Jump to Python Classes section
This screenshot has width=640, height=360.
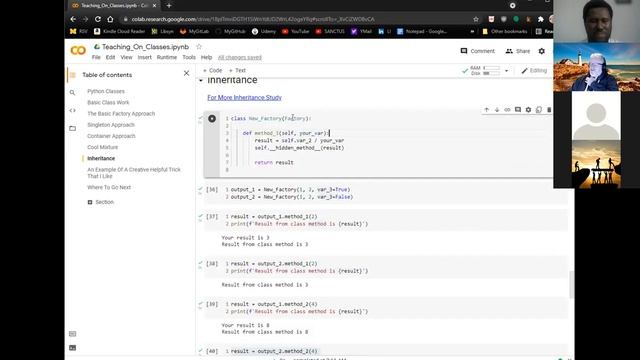tap(106, 91)
